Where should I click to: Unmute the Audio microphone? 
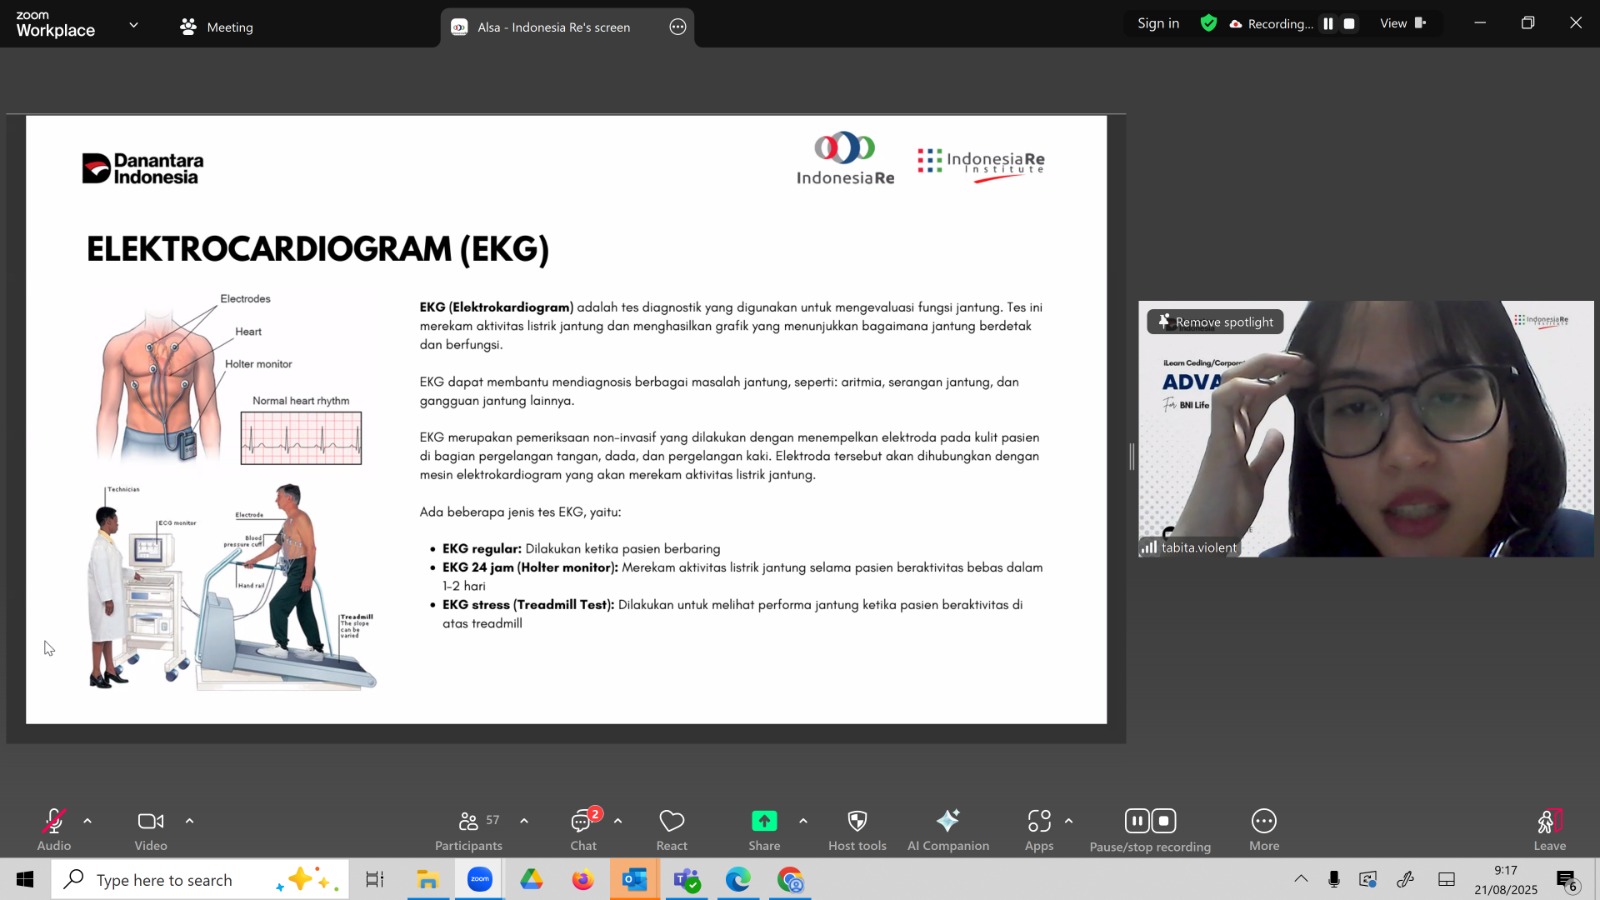54,829
